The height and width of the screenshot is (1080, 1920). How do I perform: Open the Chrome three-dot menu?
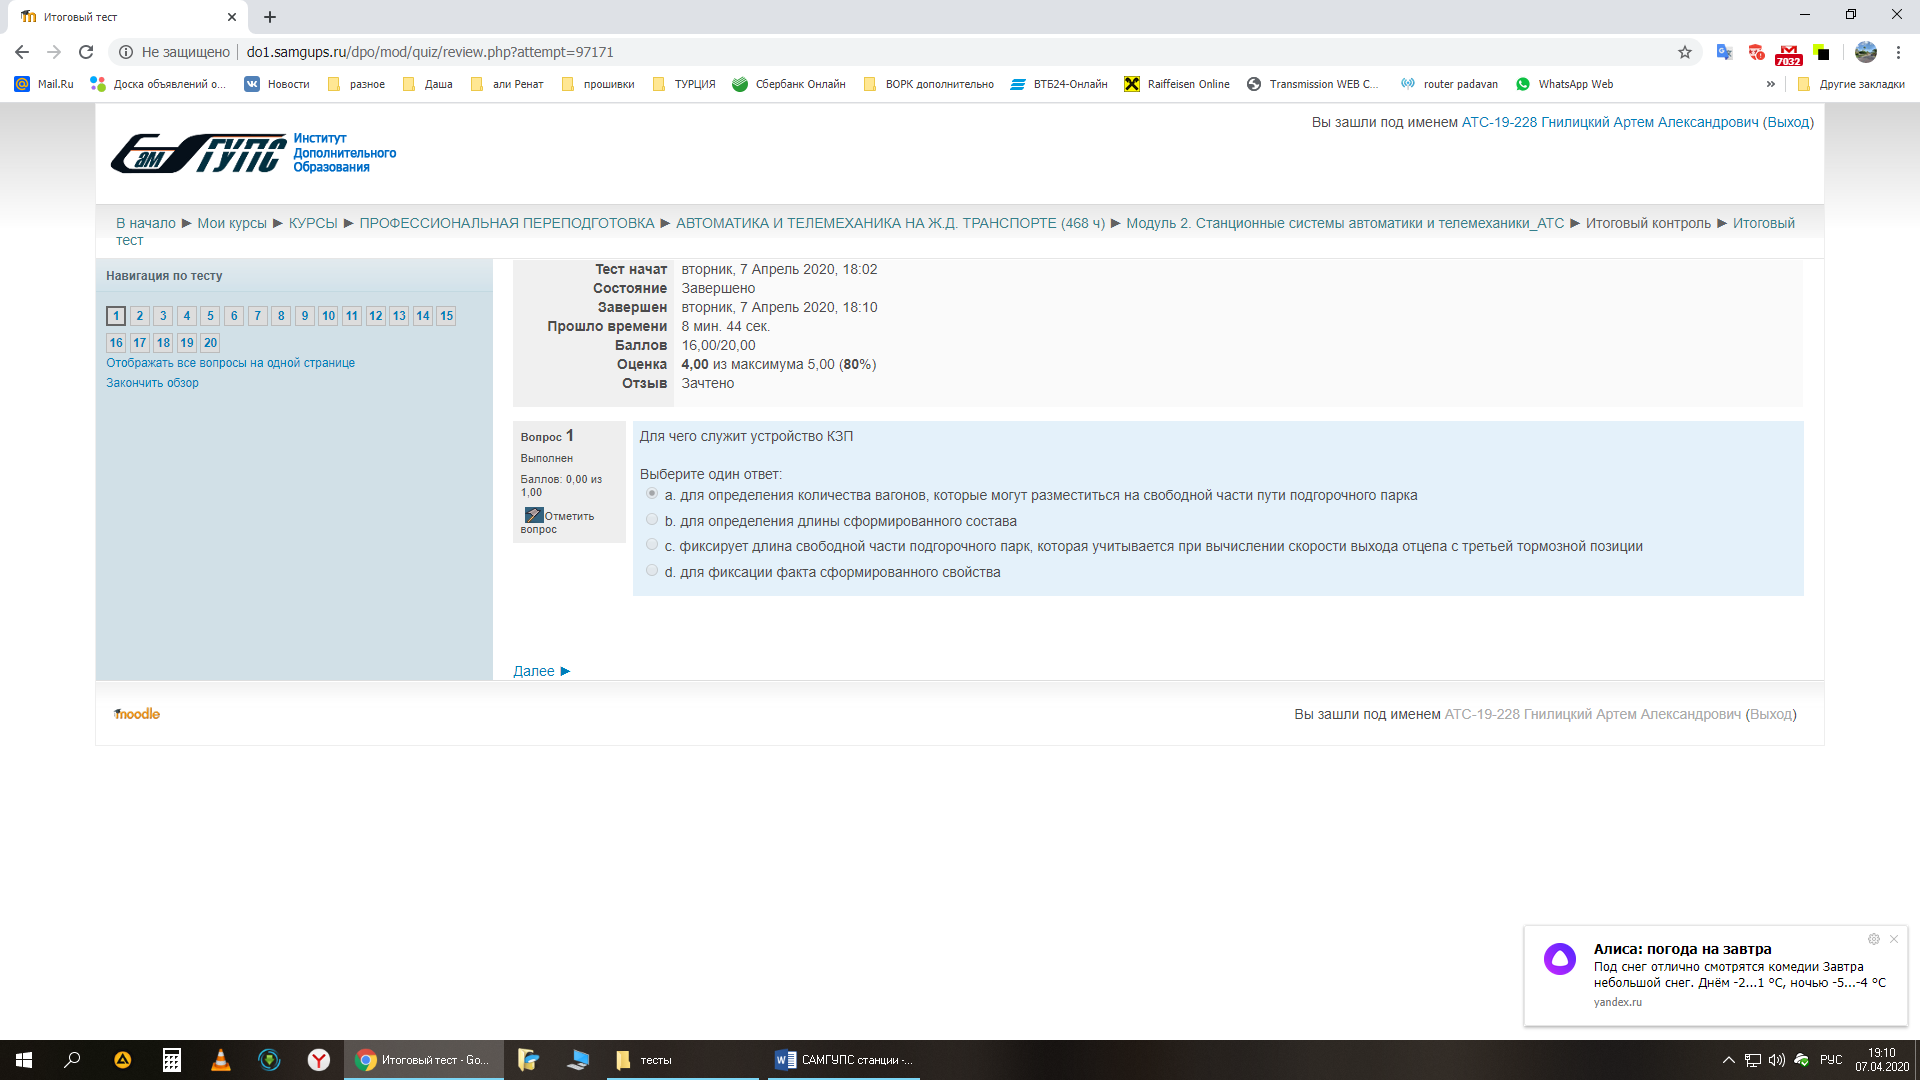[x=1898, y=52]
